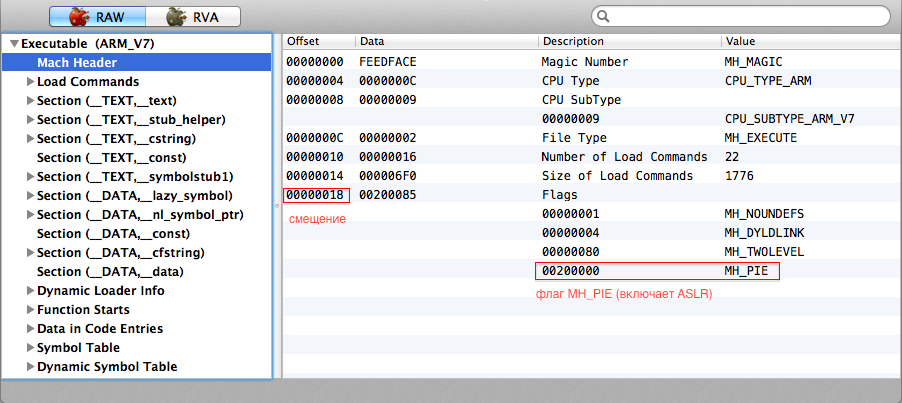This screenshot has height=403, width=902.
Task: Select the CPU_TYPE_ARM value
Action: pyautogui.click(x=768, y=80)
